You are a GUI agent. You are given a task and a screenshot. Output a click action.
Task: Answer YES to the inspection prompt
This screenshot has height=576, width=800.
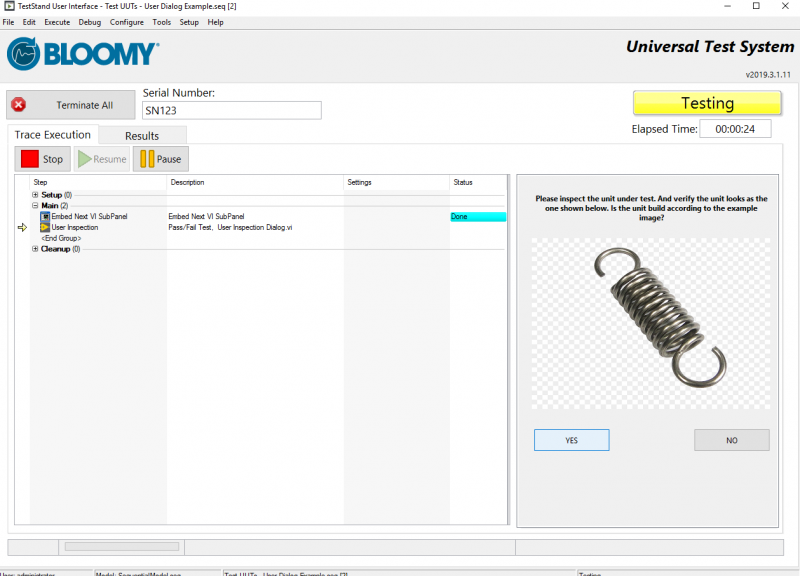tap(571, 440)
